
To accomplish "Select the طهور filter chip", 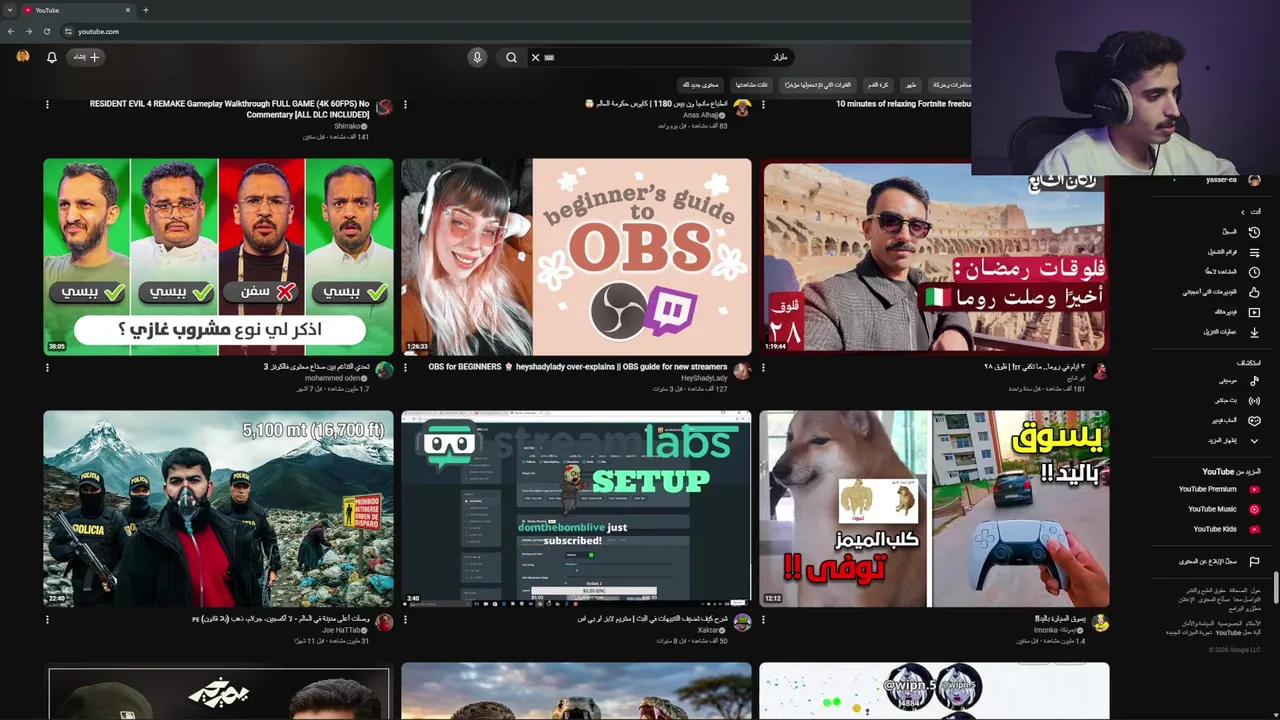I will 910,85.
